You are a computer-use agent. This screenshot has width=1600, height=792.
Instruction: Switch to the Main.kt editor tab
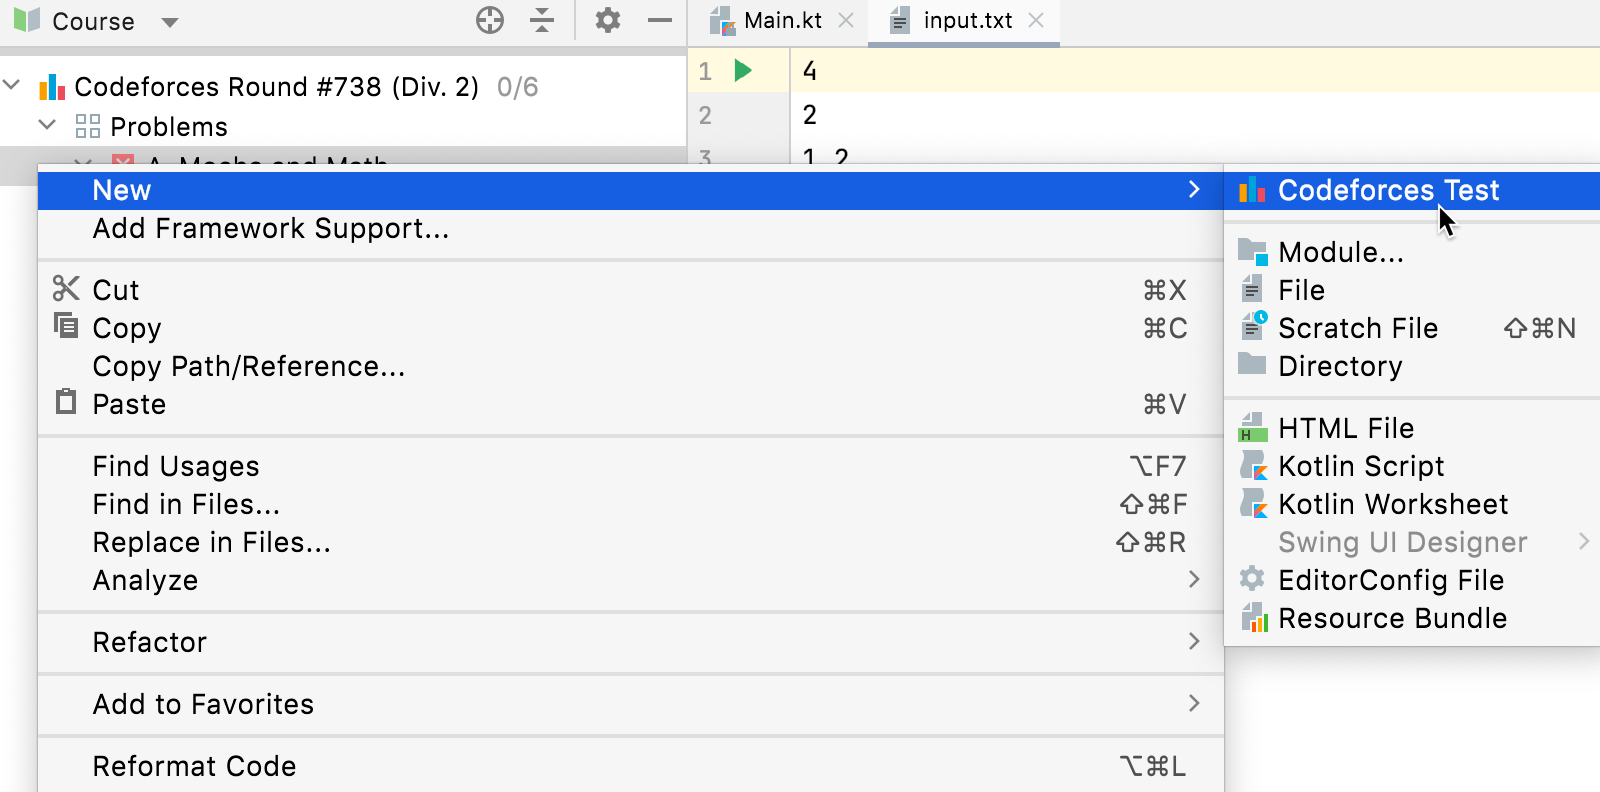pos(781,20)
